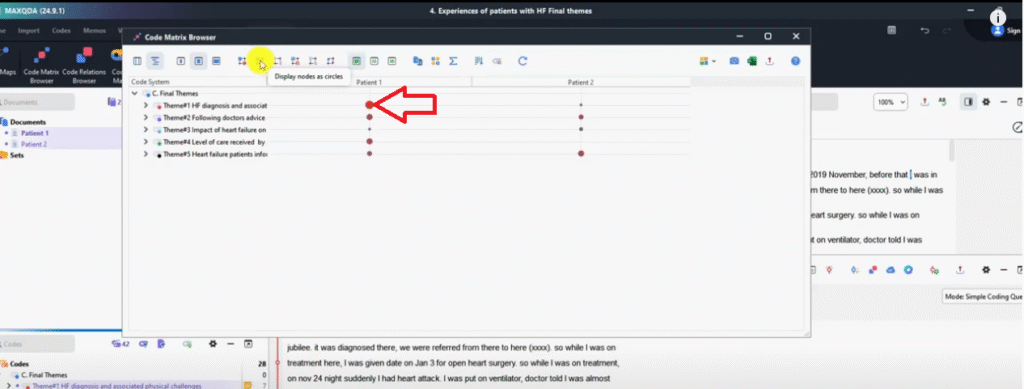Click the camera snapshot icon
1024x389 pixels.
[734, 61]
